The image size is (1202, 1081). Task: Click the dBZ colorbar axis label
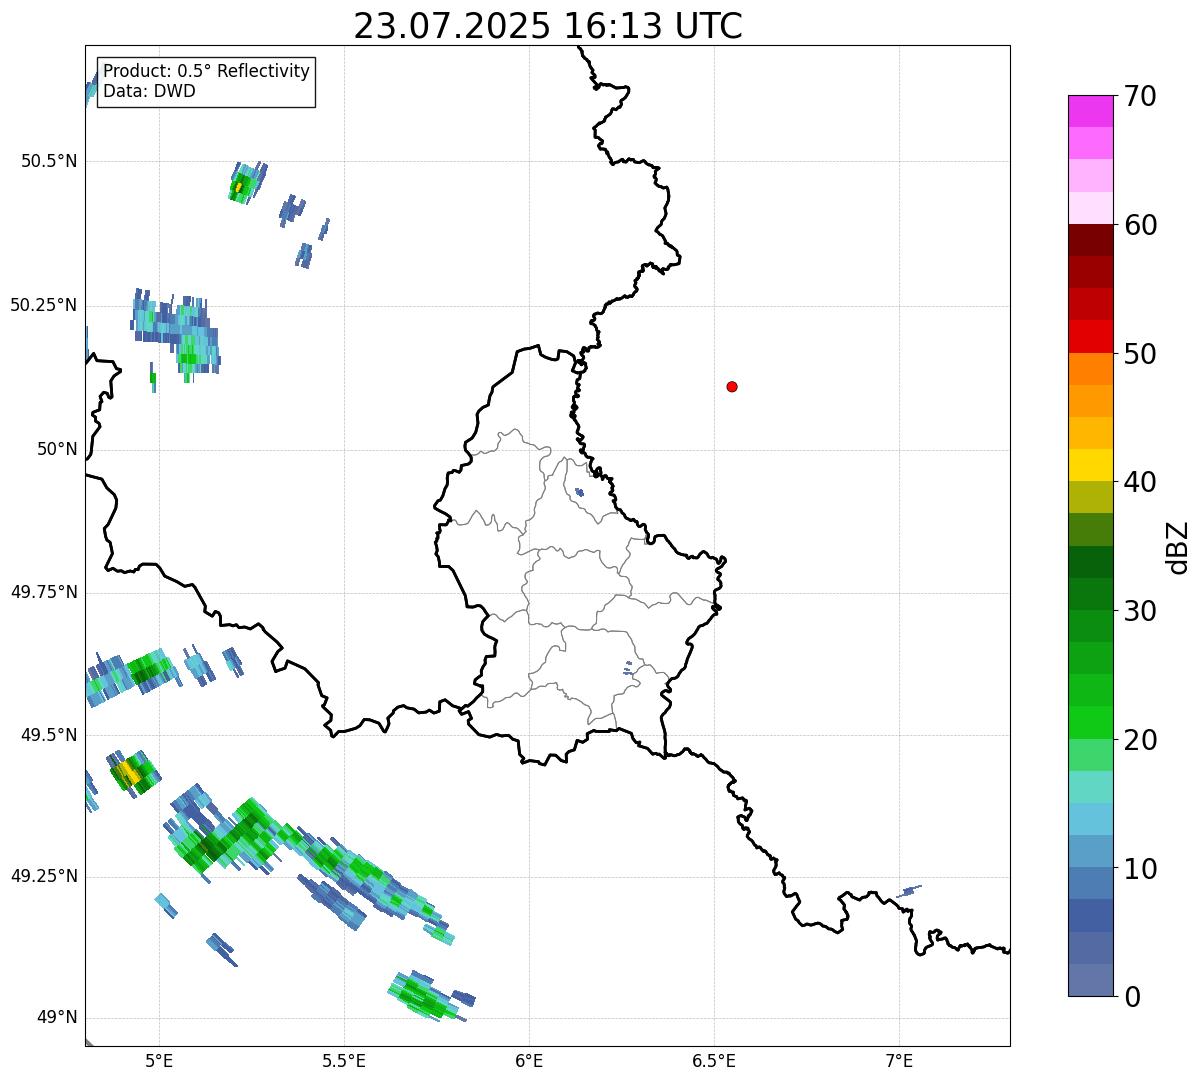click(x=1178, y=547)
